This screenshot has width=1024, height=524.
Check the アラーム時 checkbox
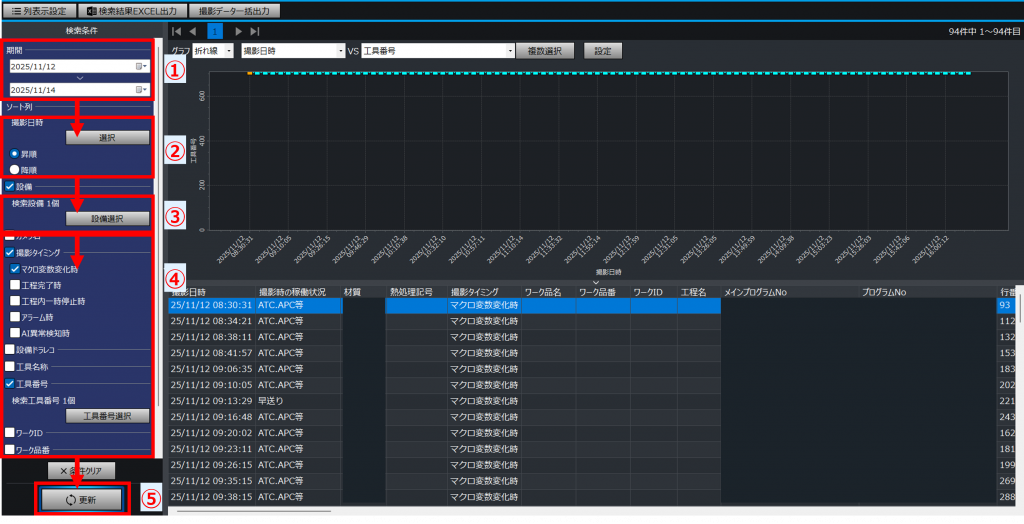15,317
